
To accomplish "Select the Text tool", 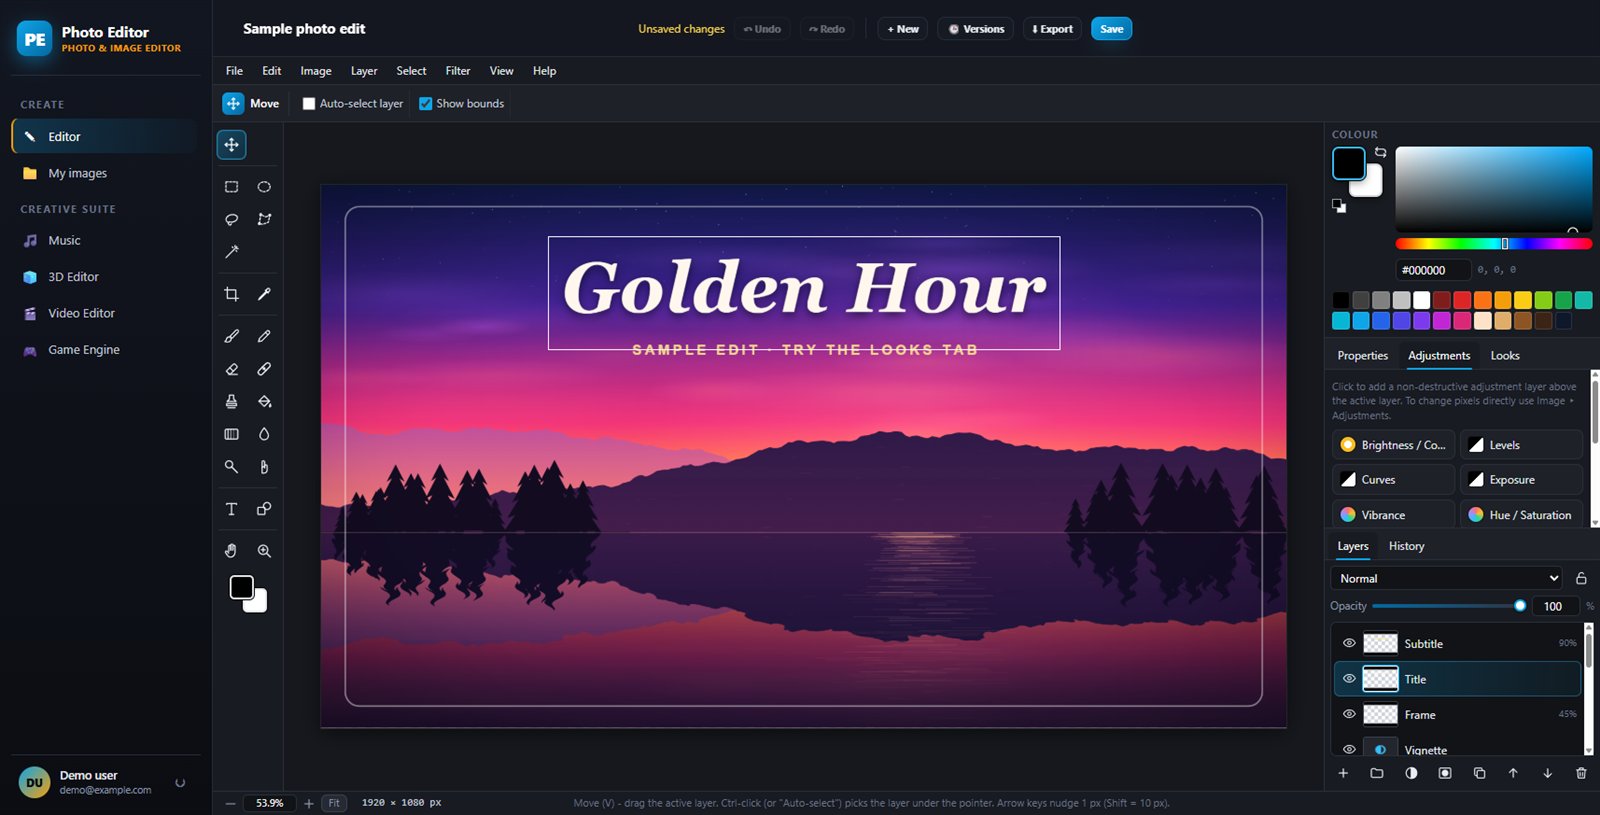I will (x=231, y=509).
